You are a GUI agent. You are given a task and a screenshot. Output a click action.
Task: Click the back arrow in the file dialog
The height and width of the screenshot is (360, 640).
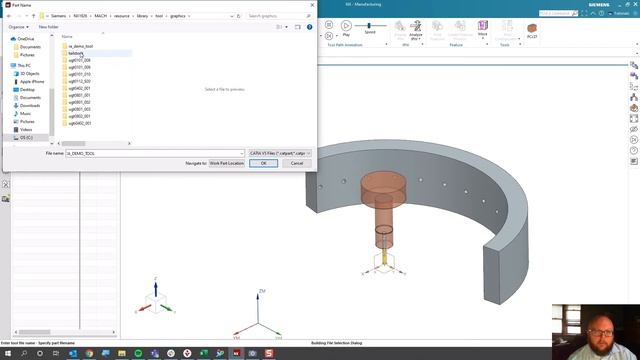(9, 16)
